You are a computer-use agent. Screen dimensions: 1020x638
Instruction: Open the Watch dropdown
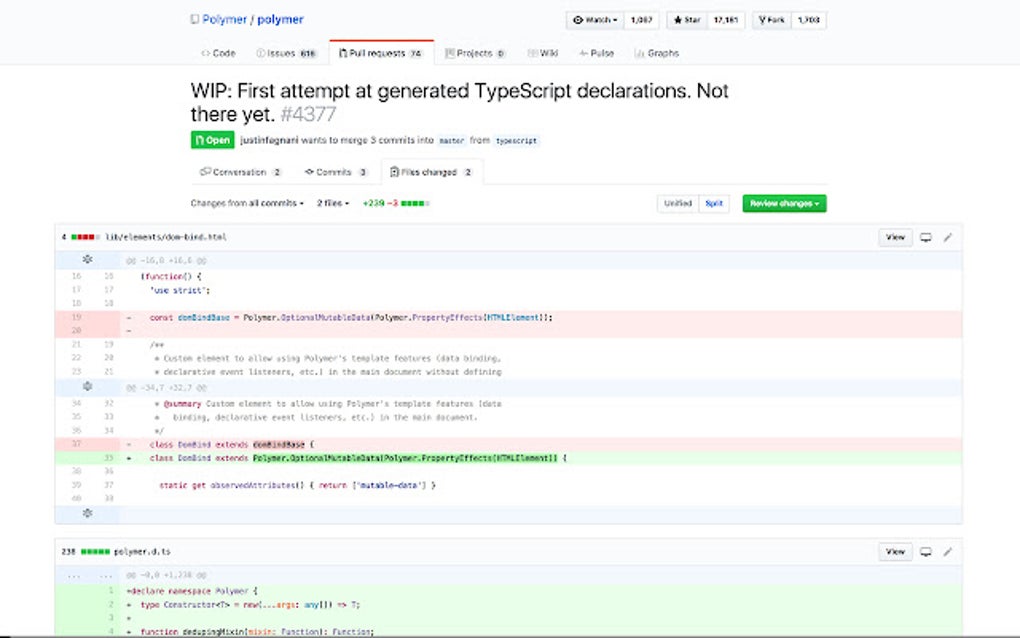click(594, 20)
